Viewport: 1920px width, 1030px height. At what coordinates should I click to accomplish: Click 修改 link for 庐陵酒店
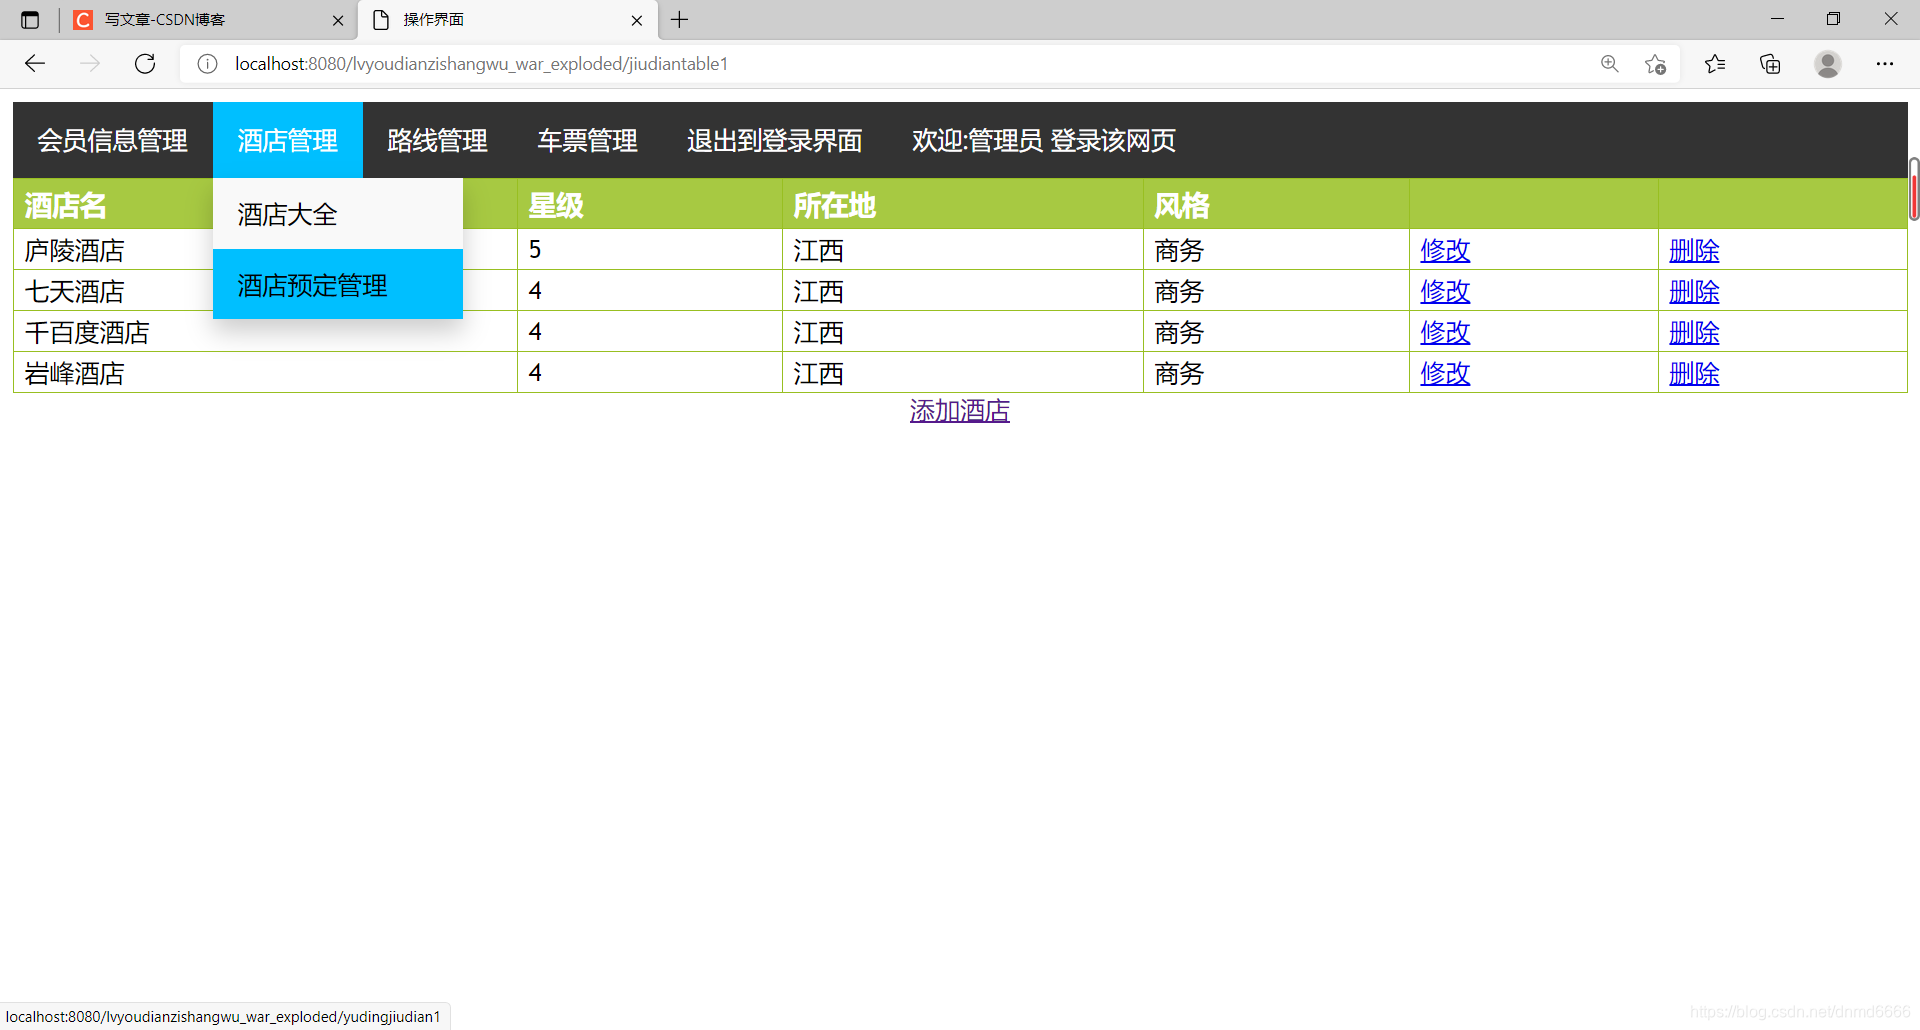(1445, 250)
